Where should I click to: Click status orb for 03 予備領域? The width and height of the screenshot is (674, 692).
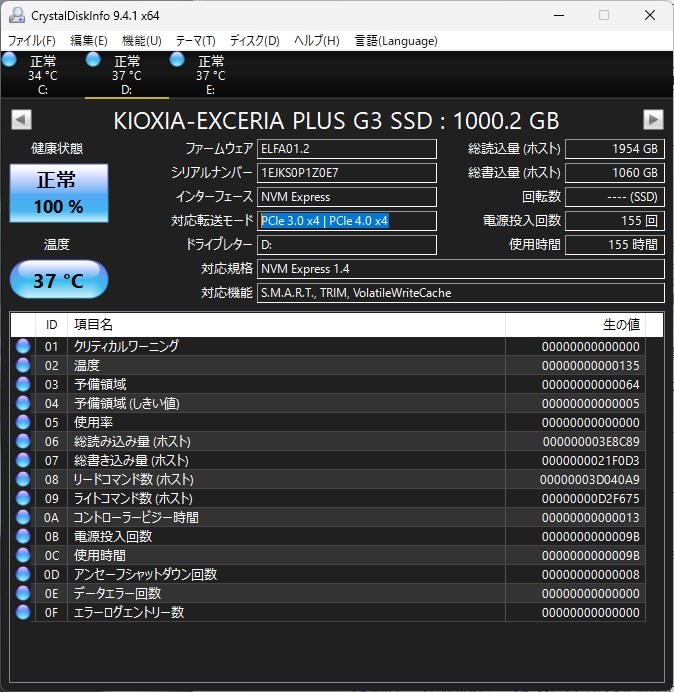pyautogui.click(x=23, y=384)
